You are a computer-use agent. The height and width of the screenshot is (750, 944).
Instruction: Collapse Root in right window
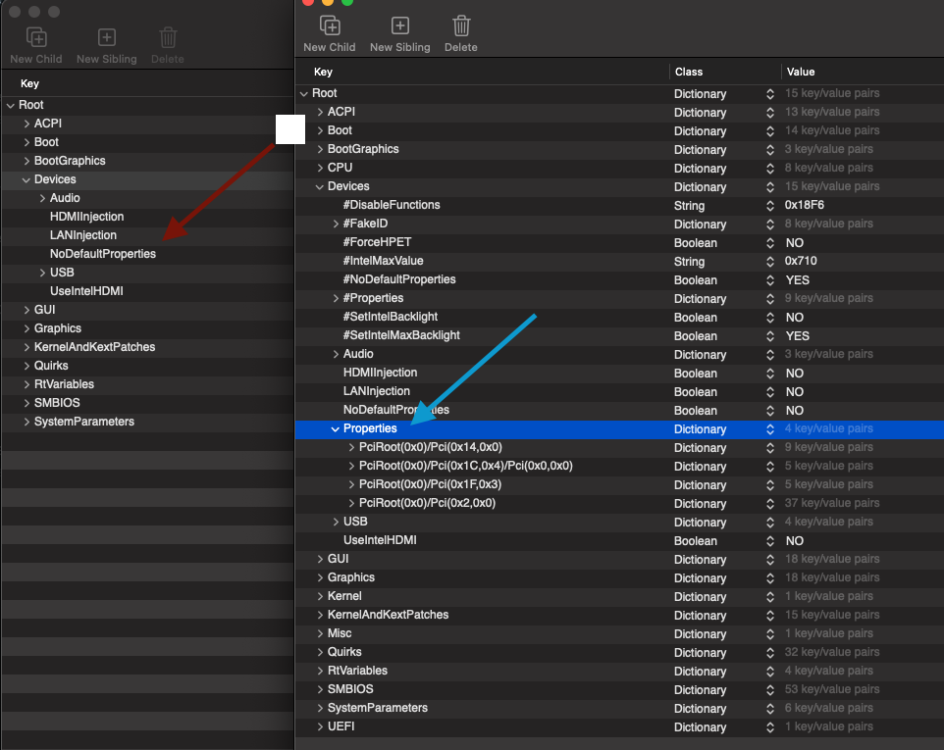tap(304, 94)
